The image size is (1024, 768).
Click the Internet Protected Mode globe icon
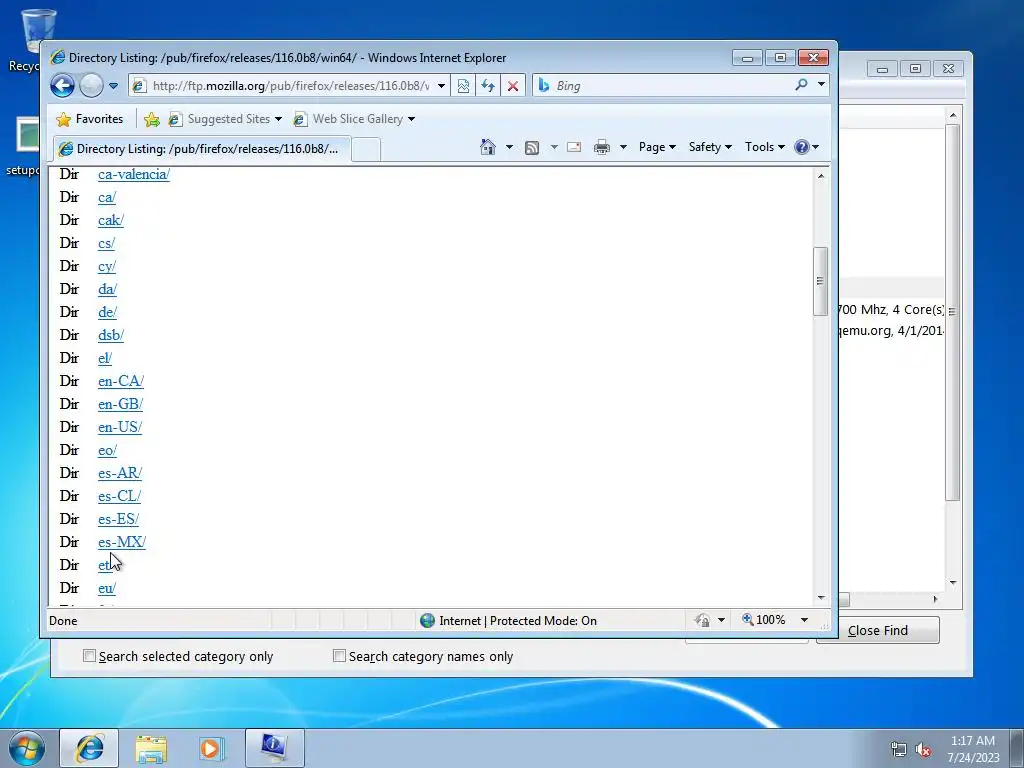coord(428,620)
